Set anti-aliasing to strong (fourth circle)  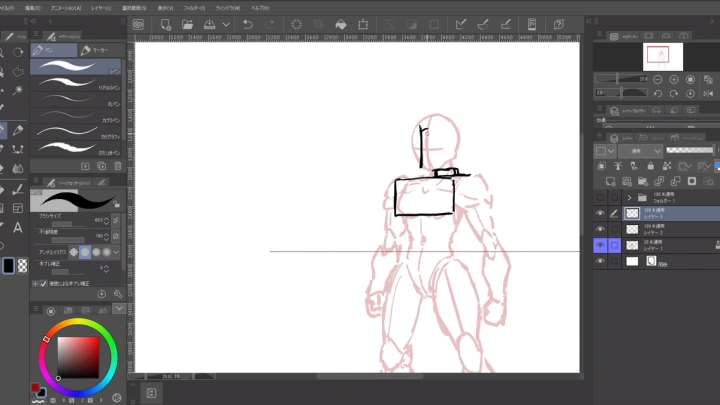click(107, 252)
